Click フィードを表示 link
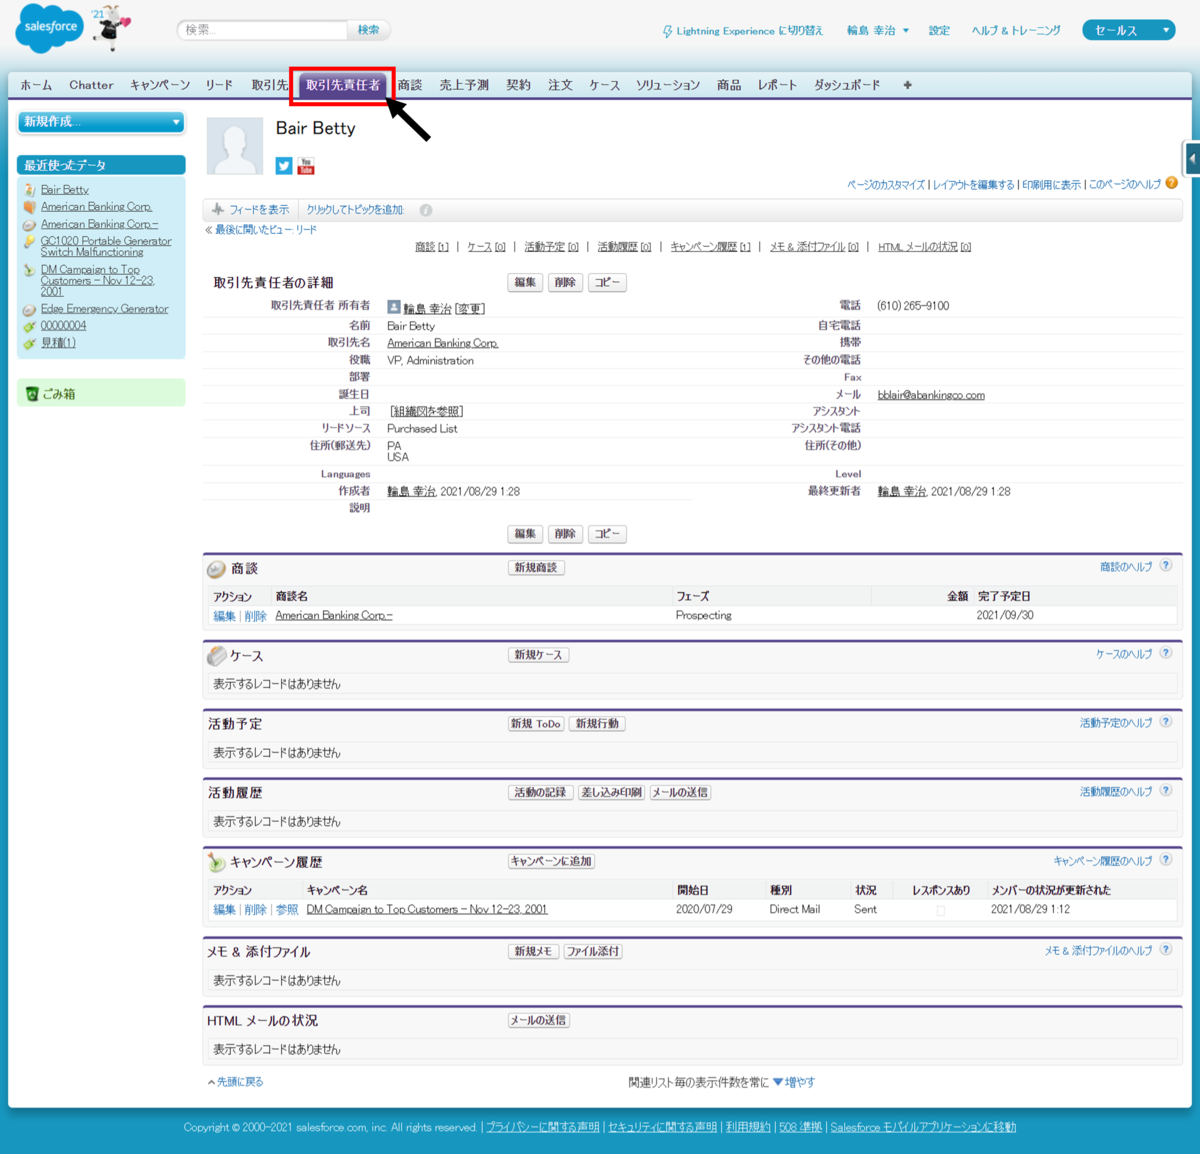Image resolution: width=1200 pixels, height=1154 pixels. click(x=259, y=210)
